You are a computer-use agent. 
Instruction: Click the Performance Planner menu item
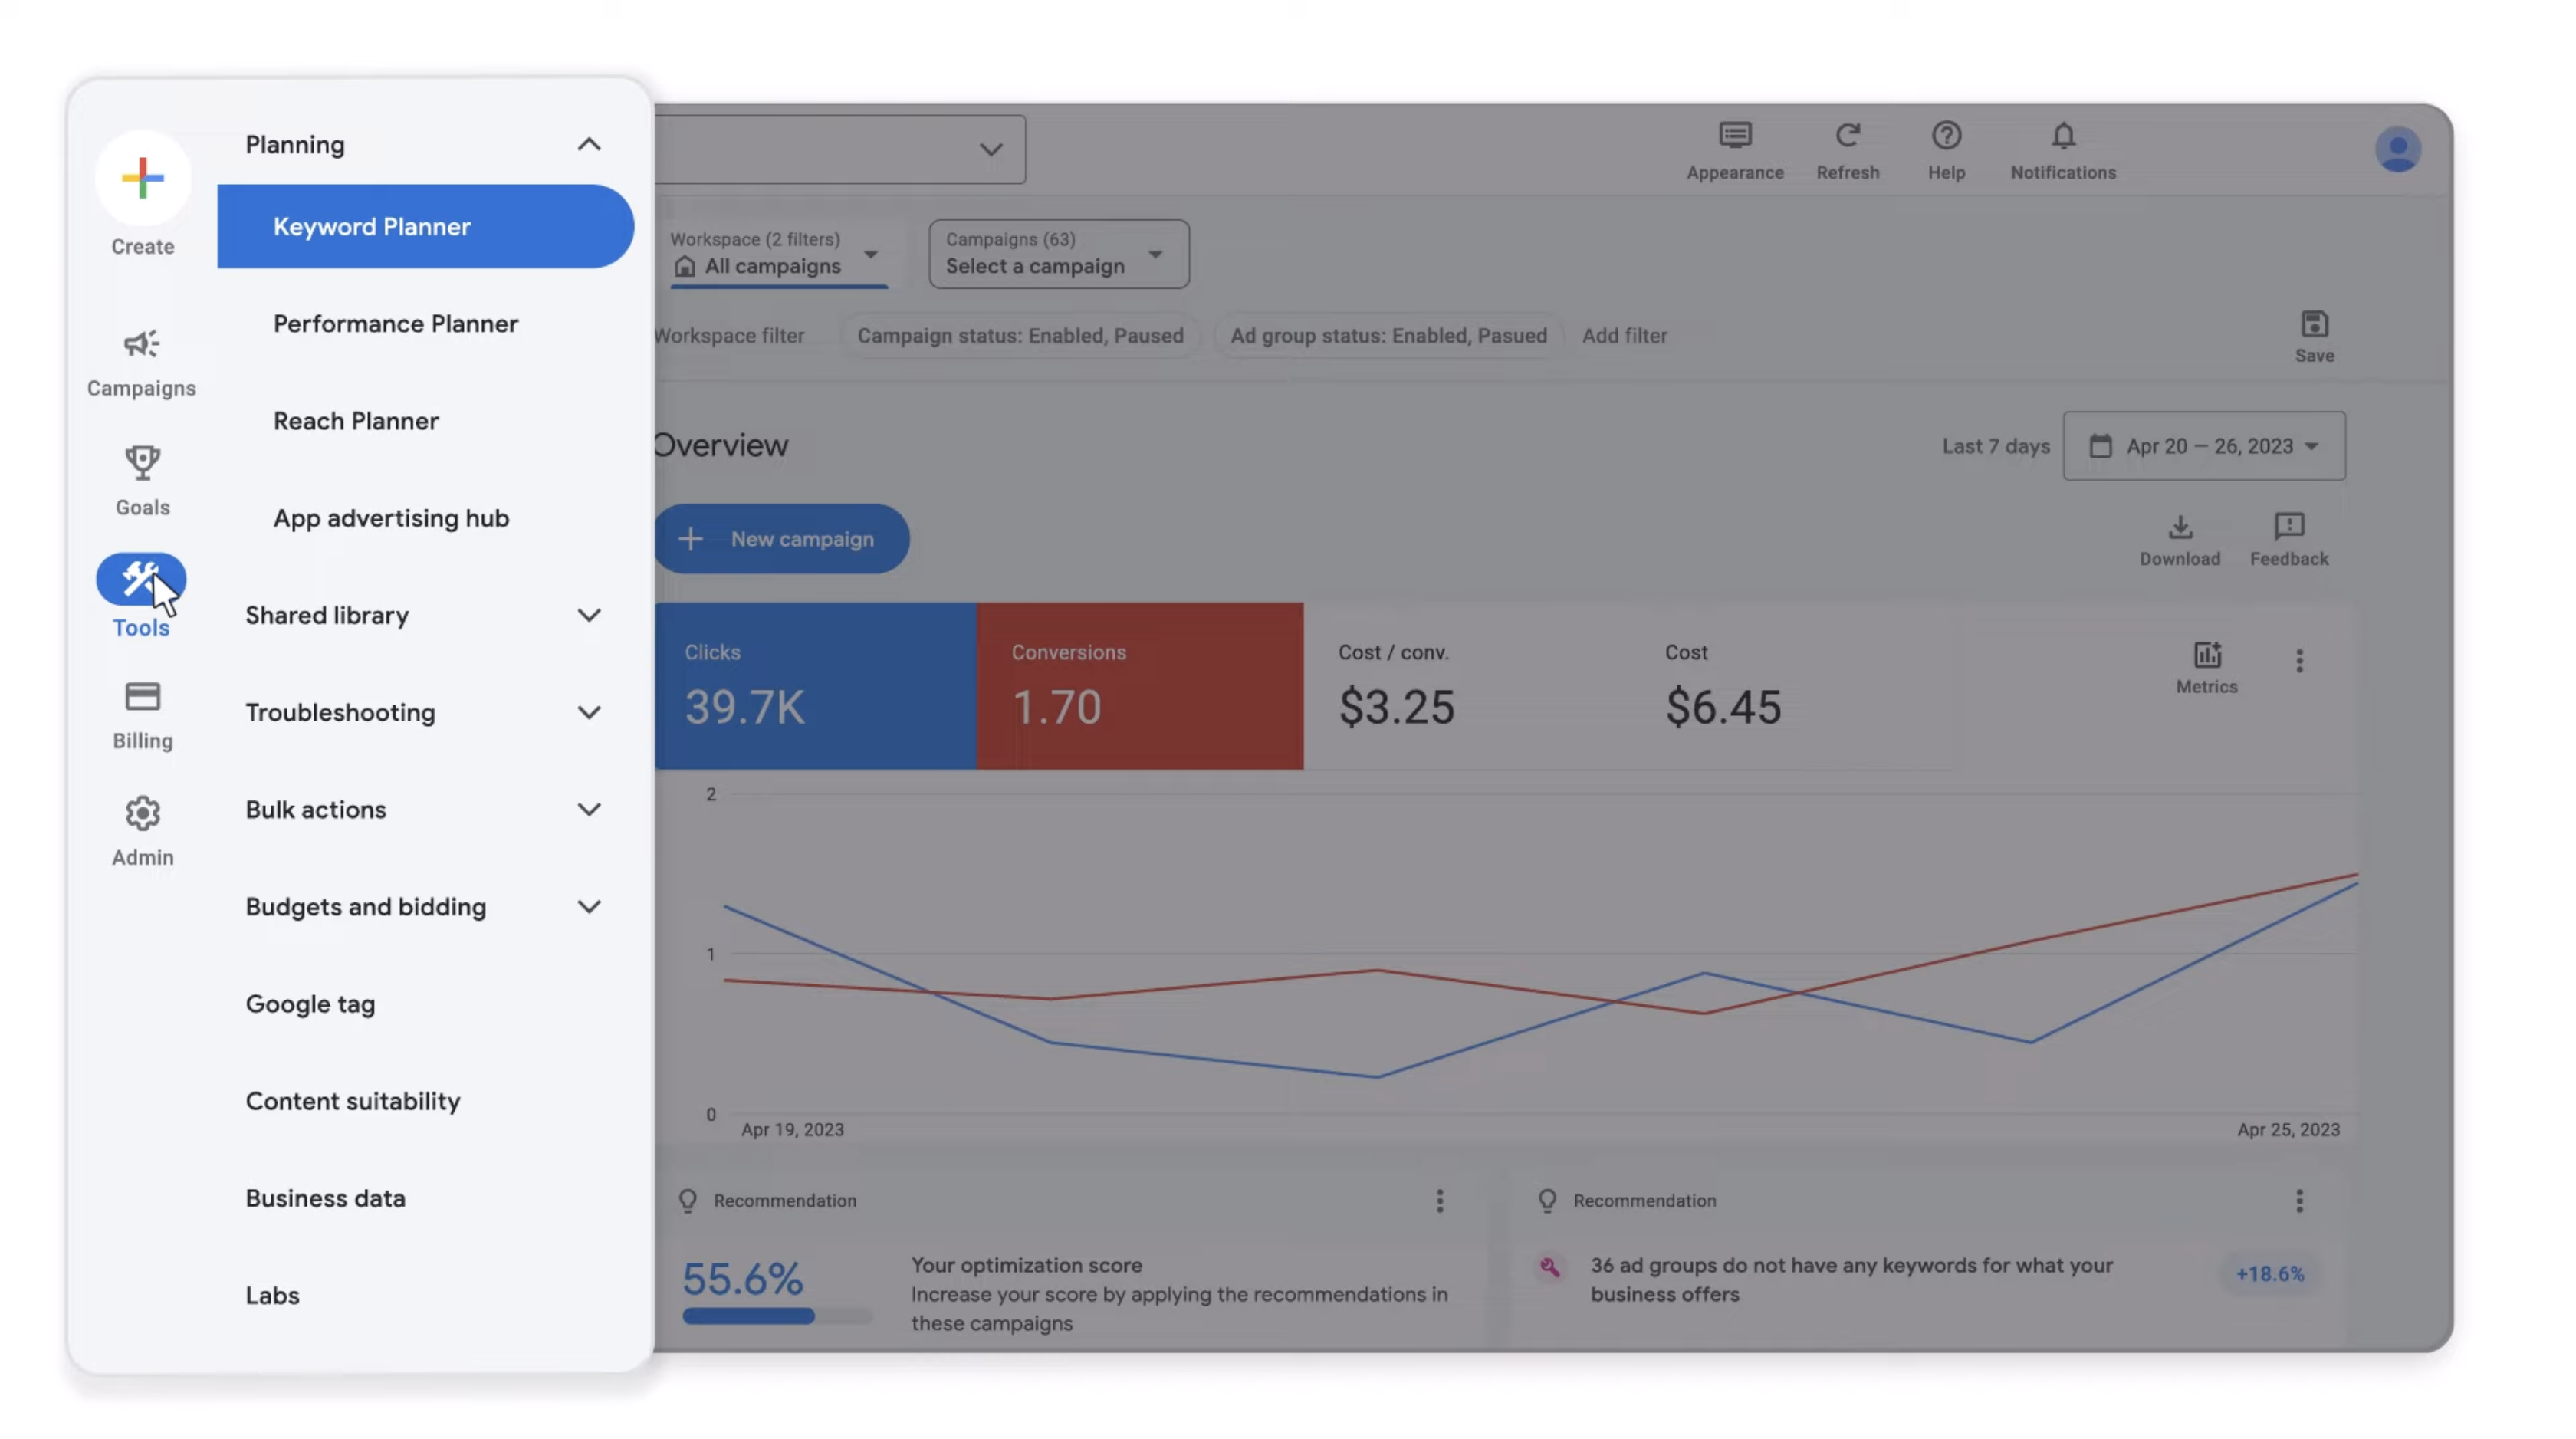[395, 322]
